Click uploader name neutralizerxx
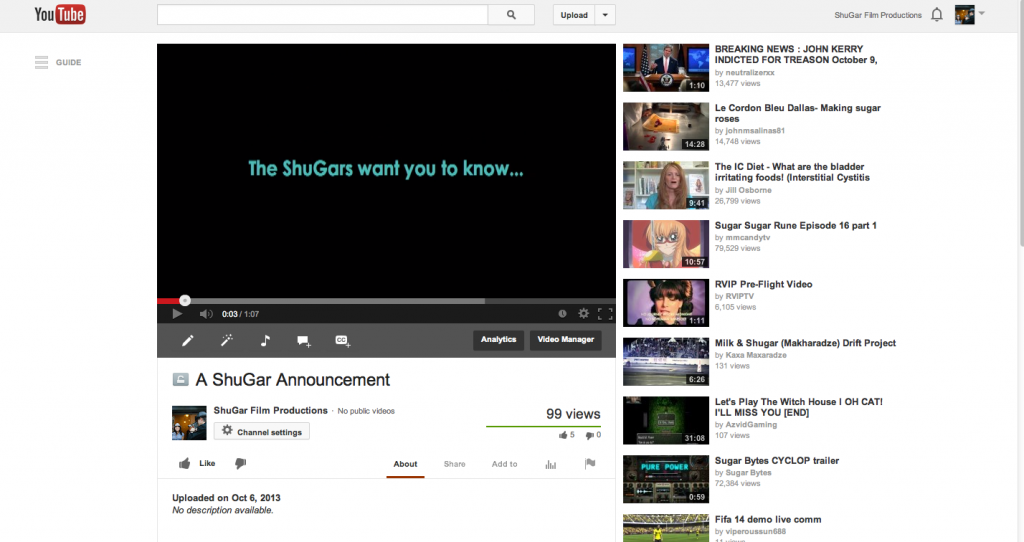 click(x=750, y=72)
